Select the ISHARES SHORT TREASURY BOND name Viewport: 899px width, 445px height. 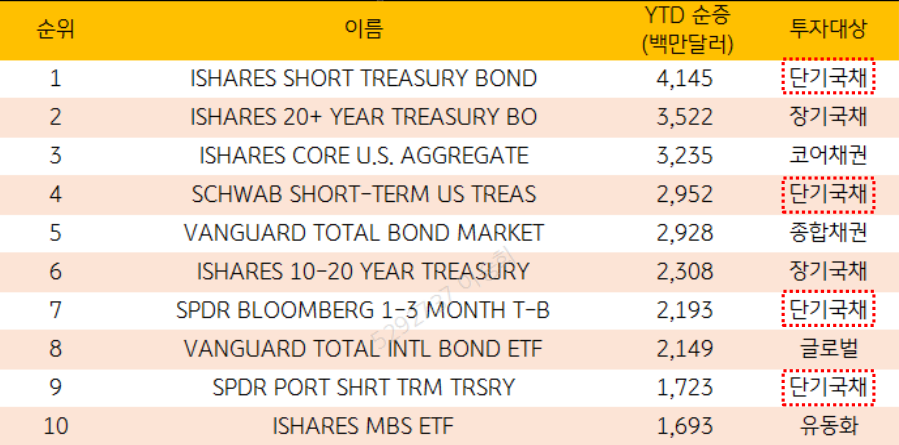(x=363, y=78)
